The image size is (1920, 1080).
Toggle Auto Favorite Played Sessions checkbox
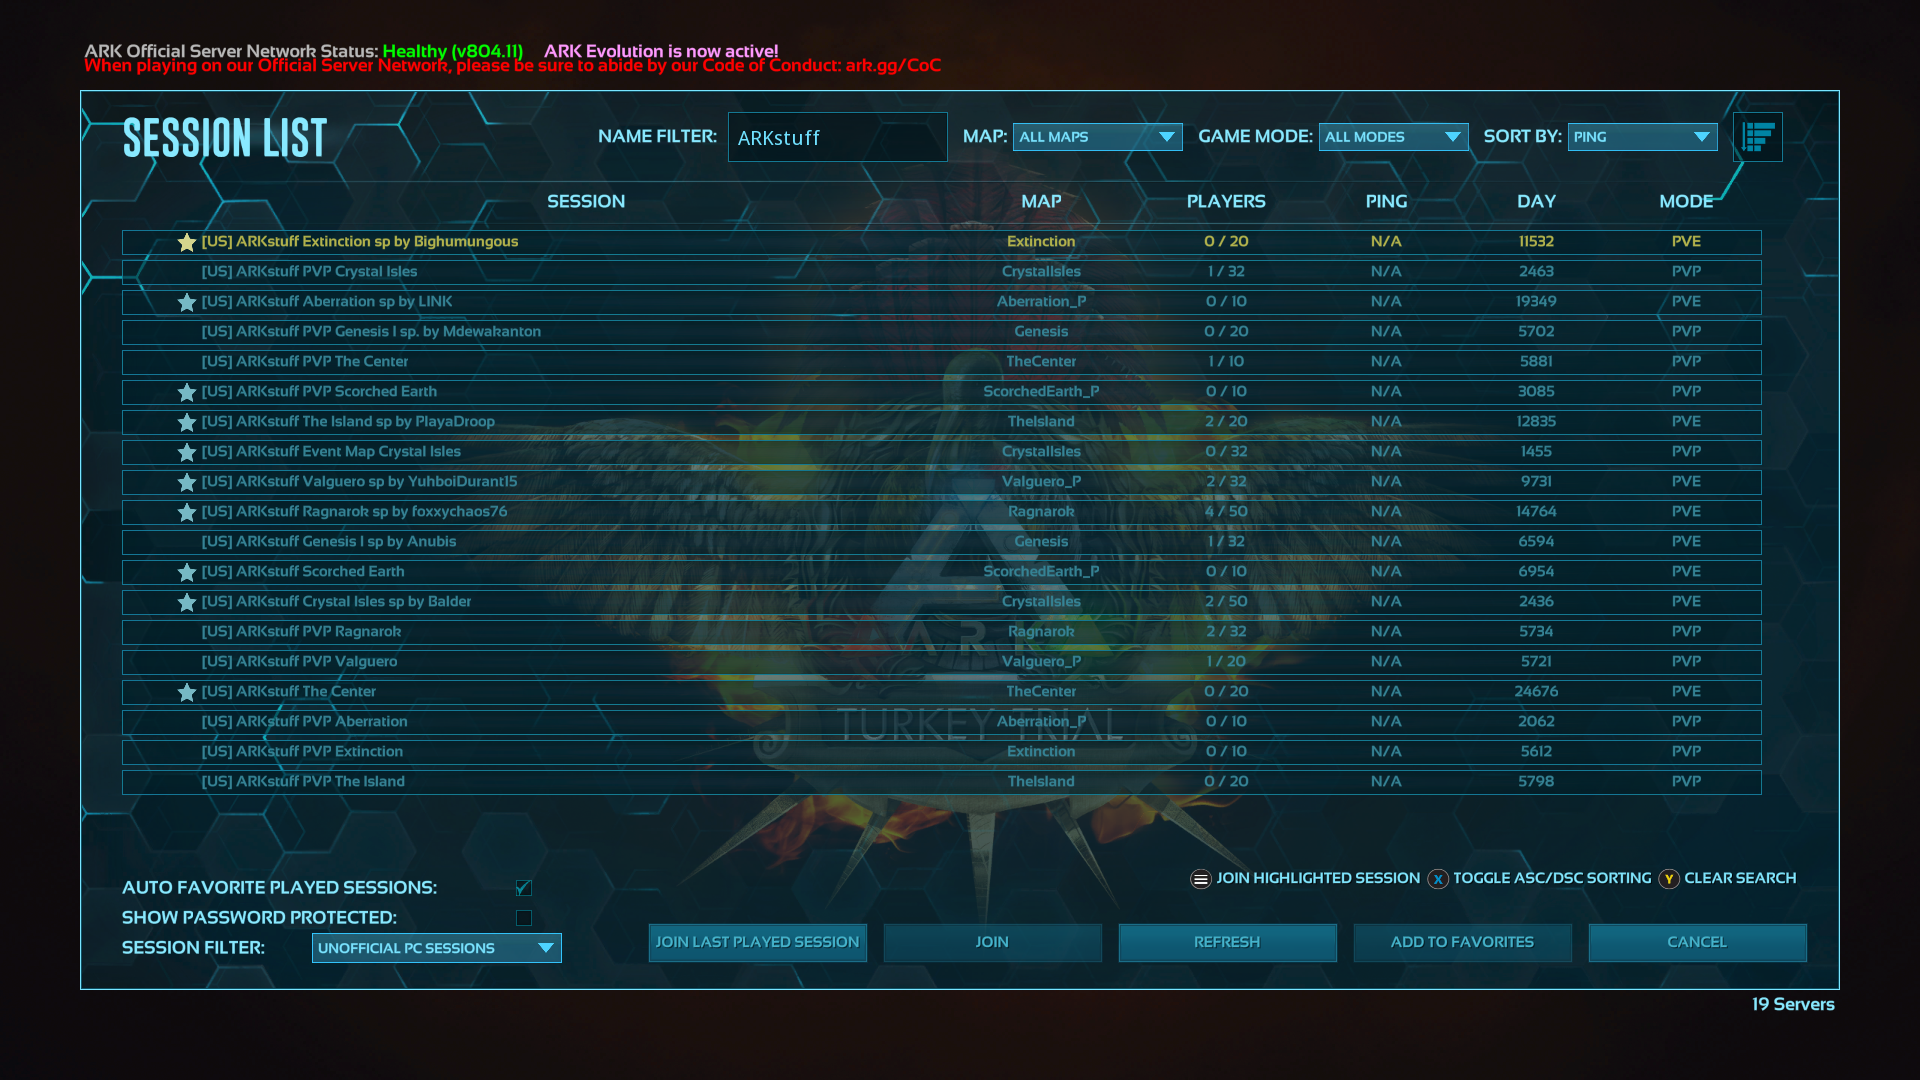tap(524, 886)
